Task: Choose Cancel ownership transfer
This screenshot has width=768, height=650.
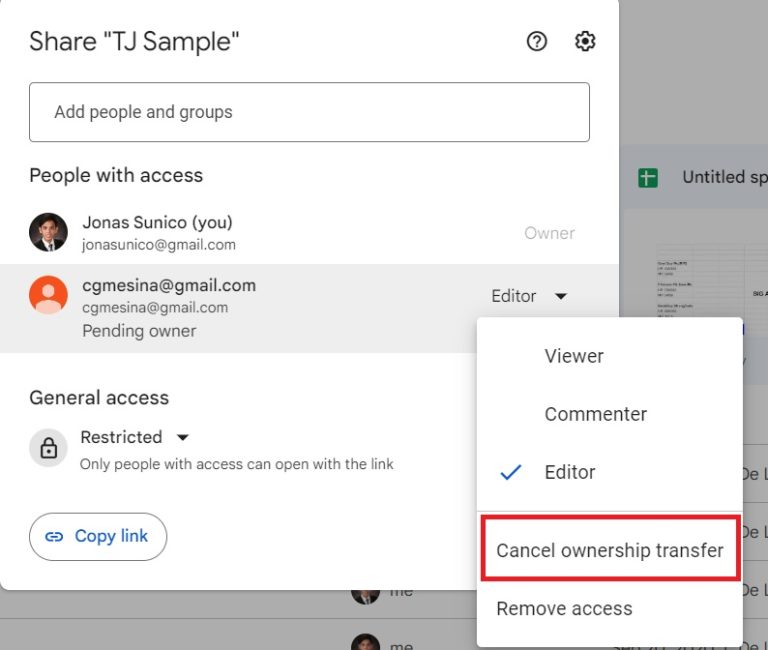Action: 610,550
